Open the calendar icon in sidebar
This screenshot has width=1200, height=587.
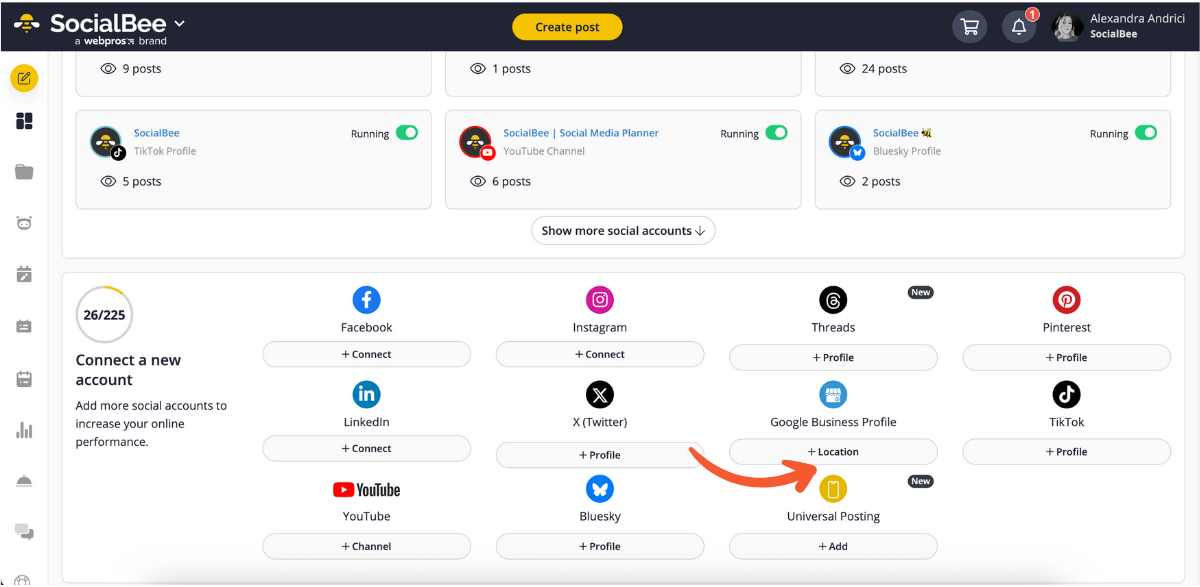24,379
